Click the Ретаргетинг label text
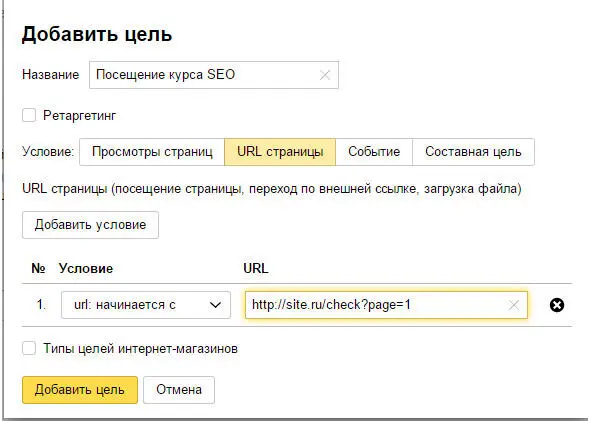 point(79,115)
